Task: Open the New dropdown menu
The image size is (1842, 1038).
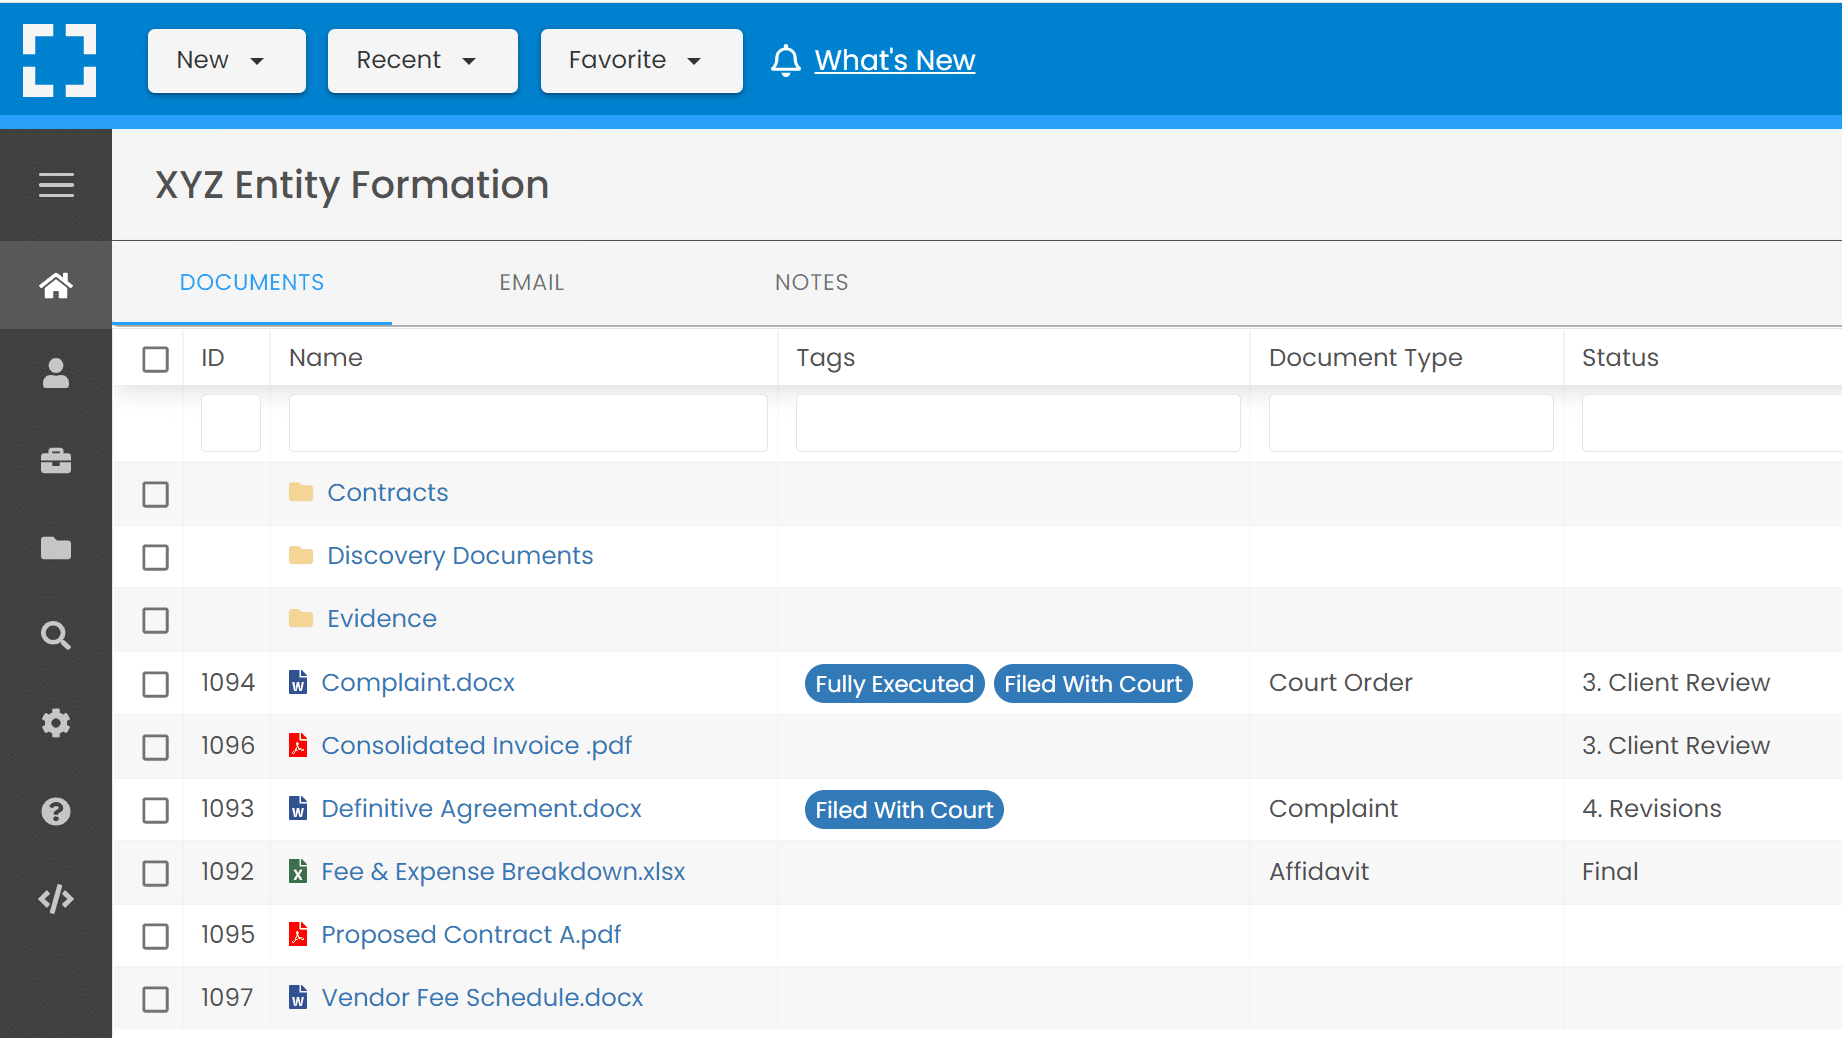Action: point(226,60)
